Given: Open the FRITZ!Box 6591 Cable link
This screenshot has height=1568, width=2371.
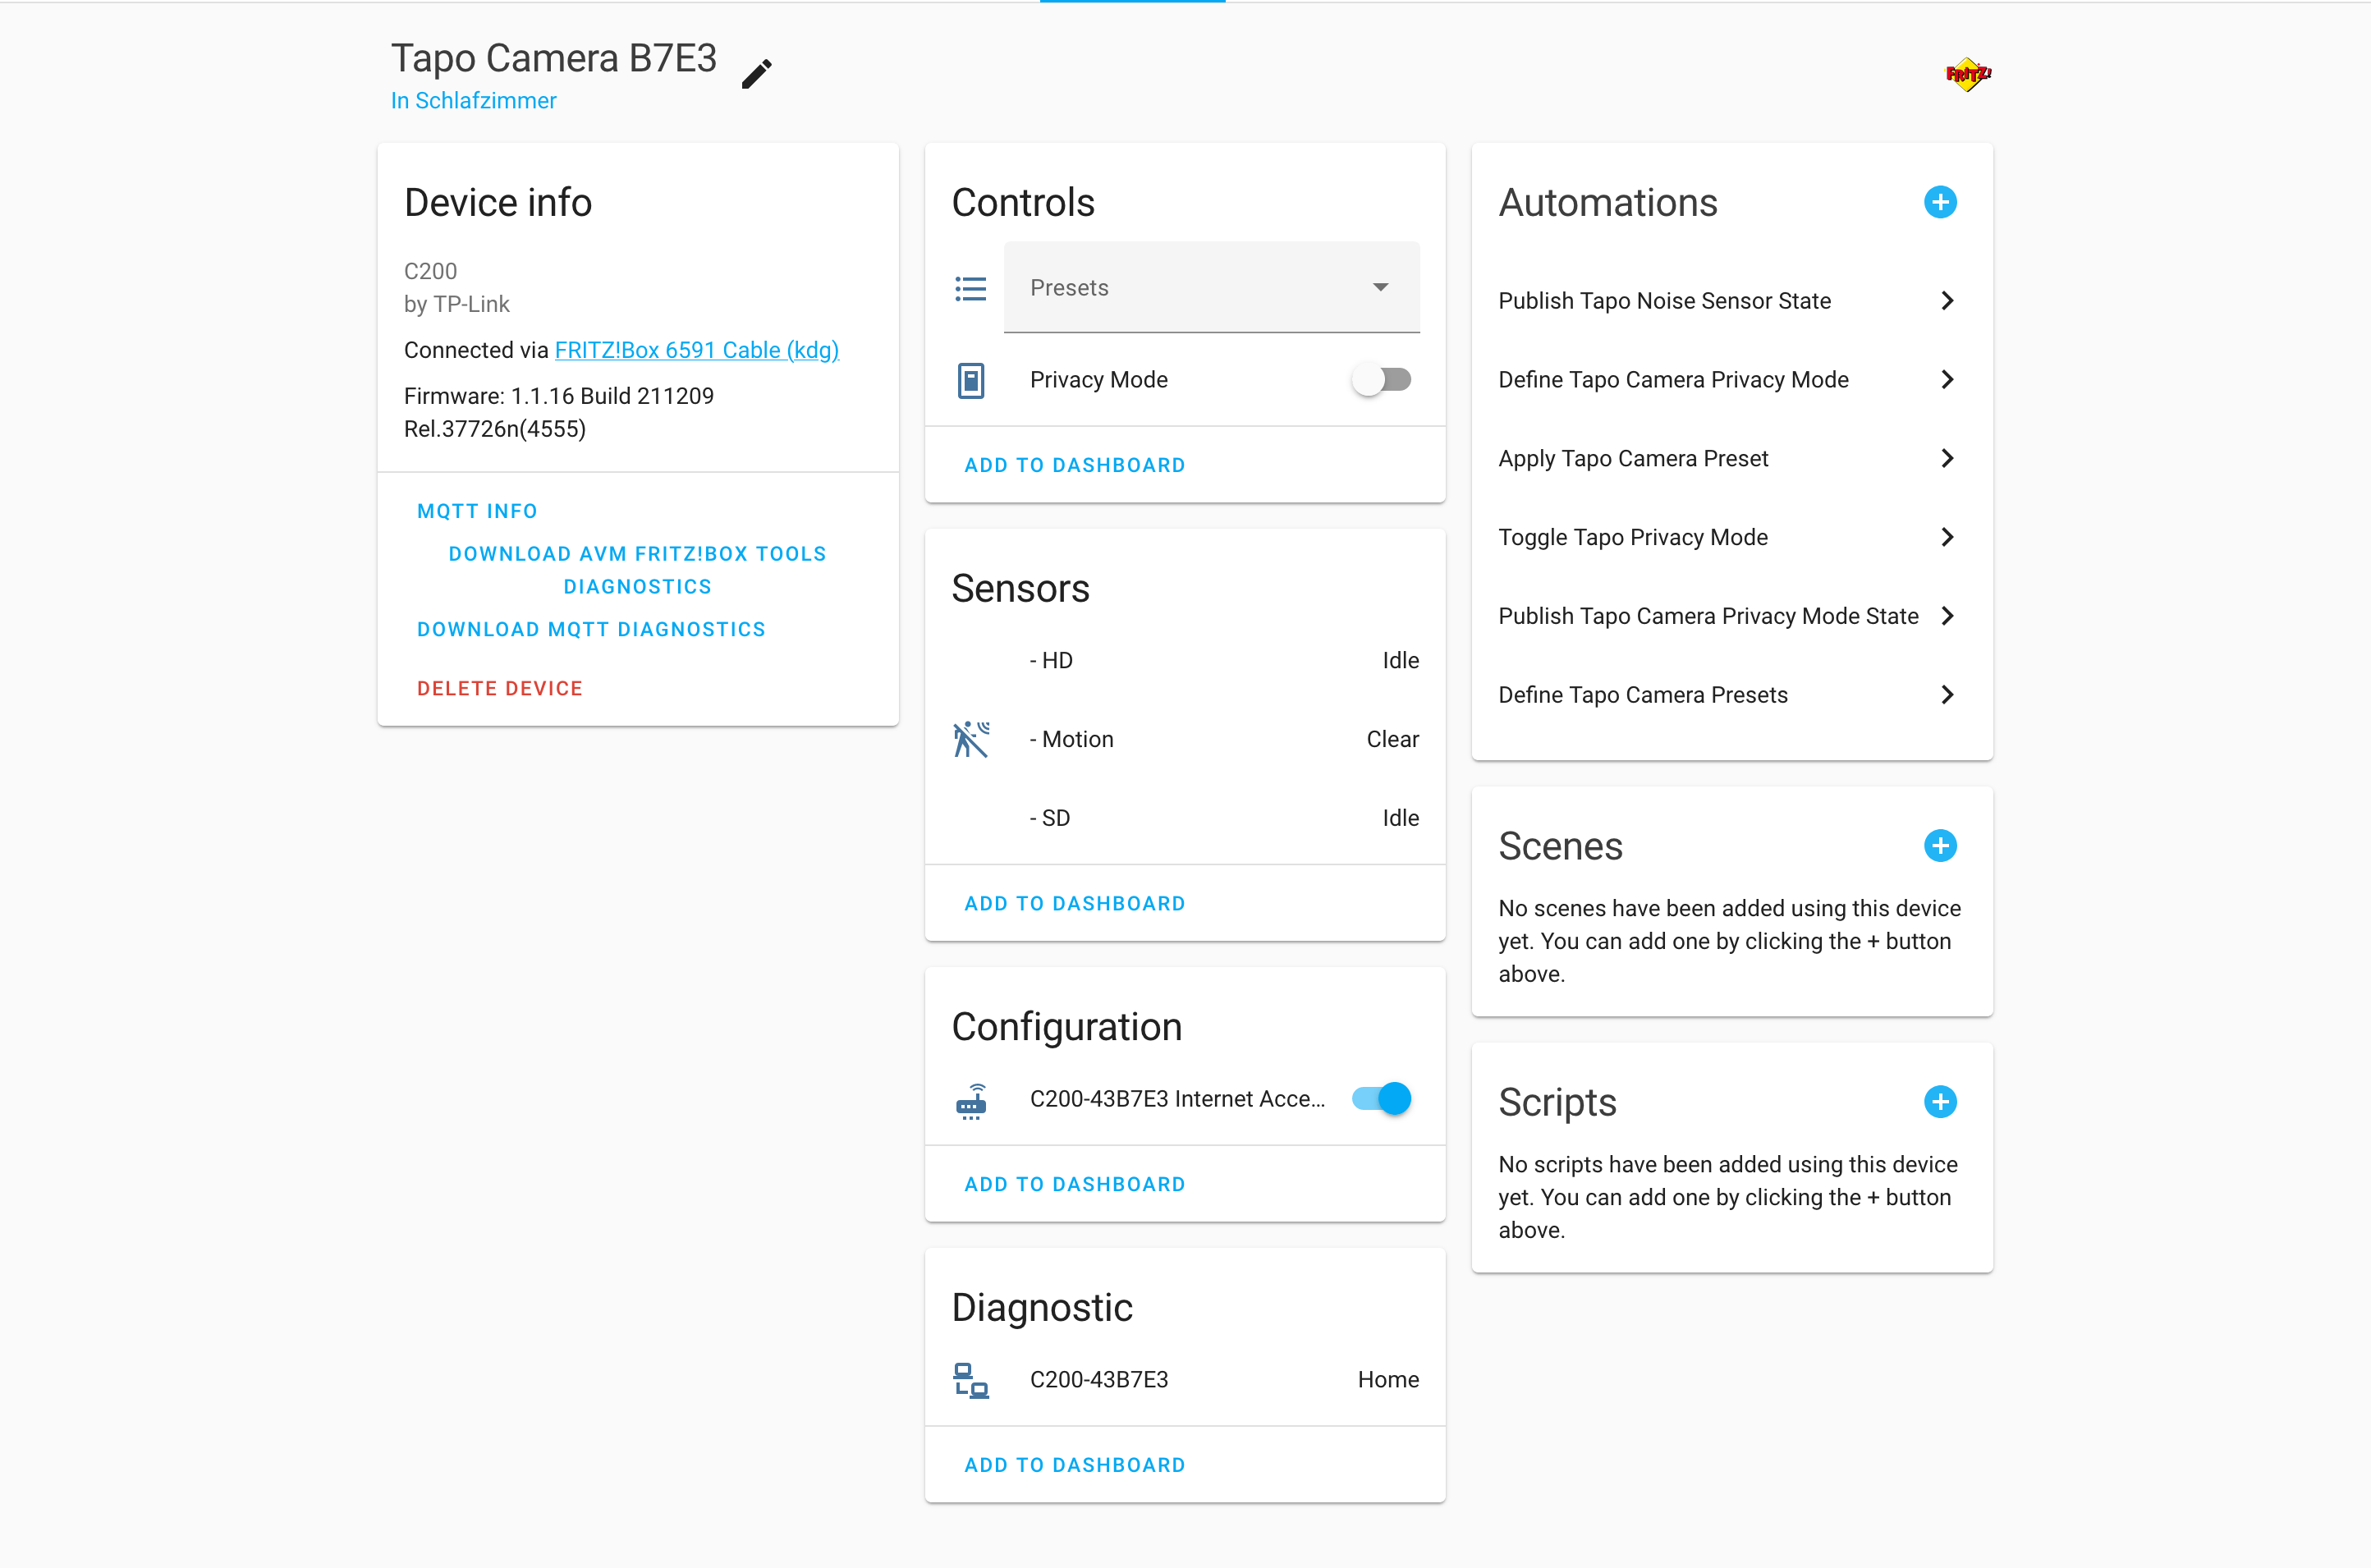Looking at the screenshot, I should pyautogui.click(x=696, y=350).
